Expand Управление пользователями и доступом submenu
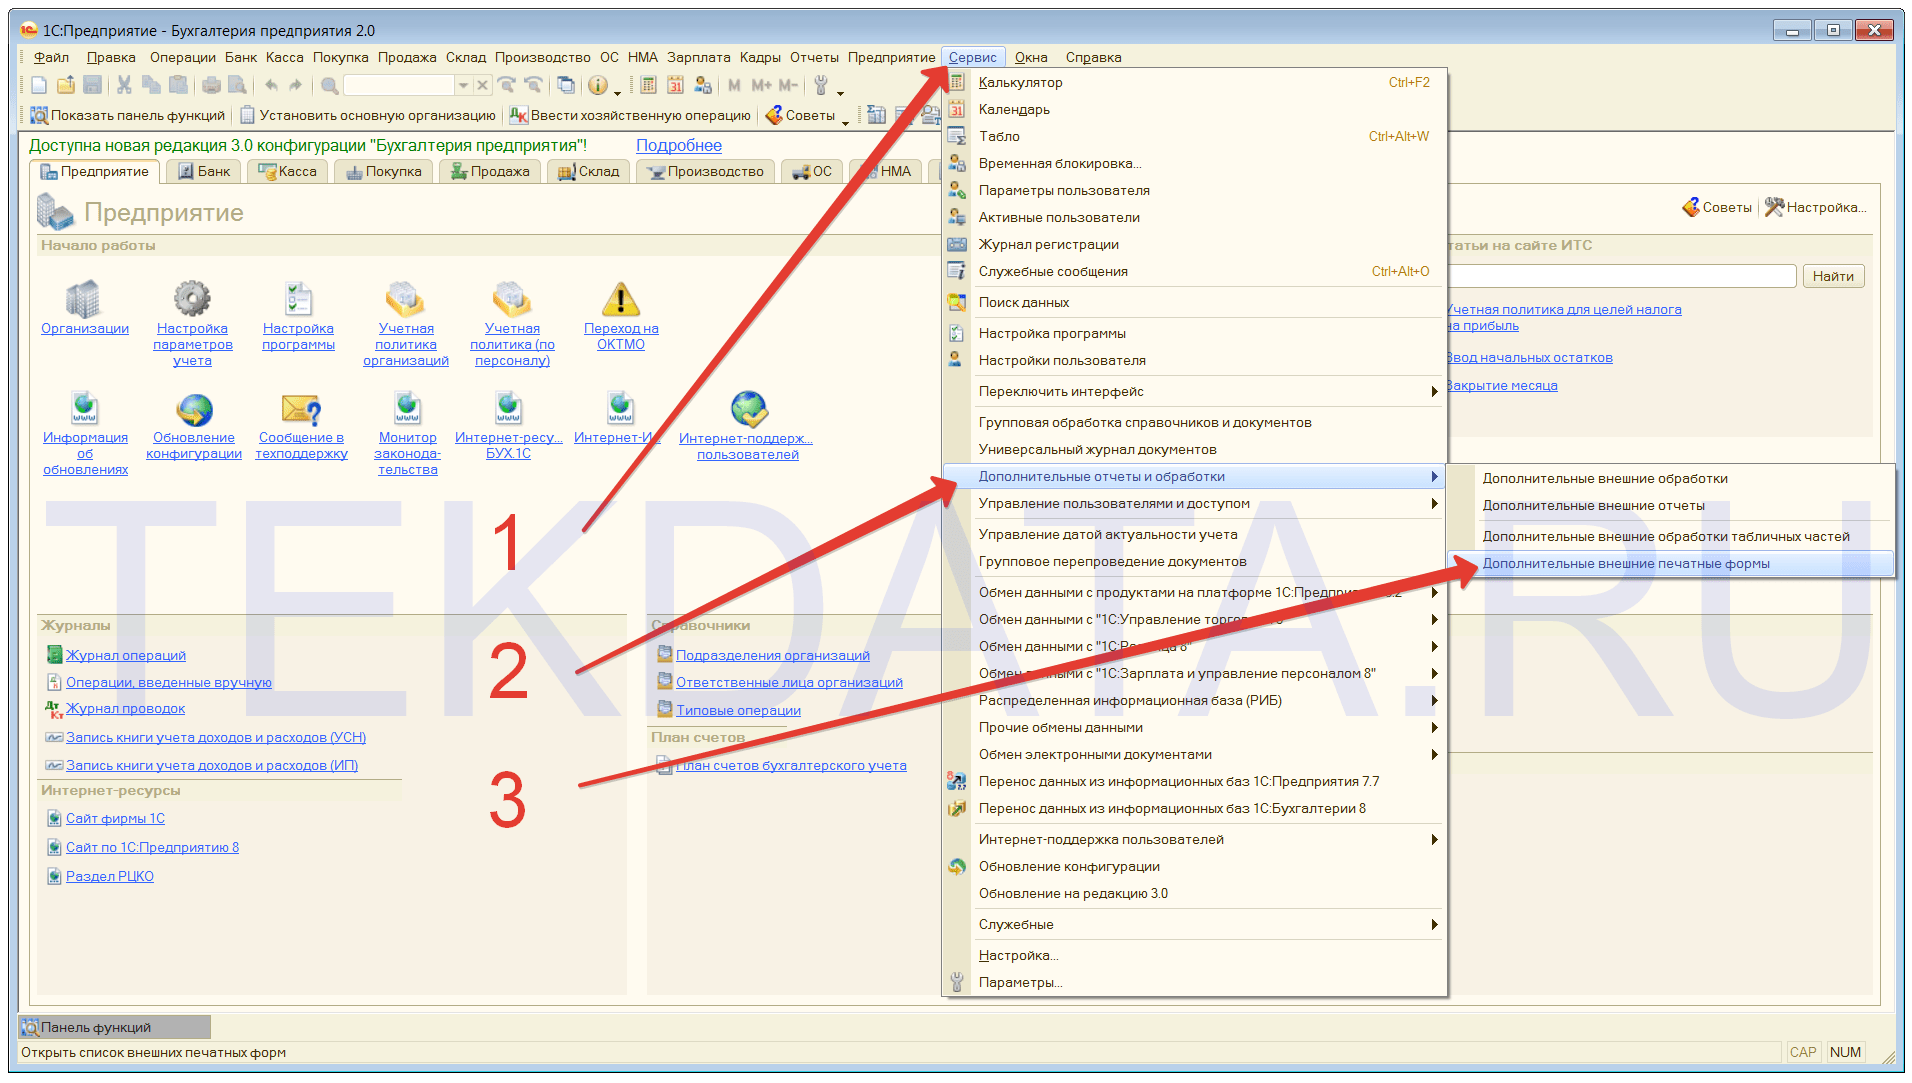Image resolution: width=1912 pixels, height=1083 pixels. pos(1195,503)
